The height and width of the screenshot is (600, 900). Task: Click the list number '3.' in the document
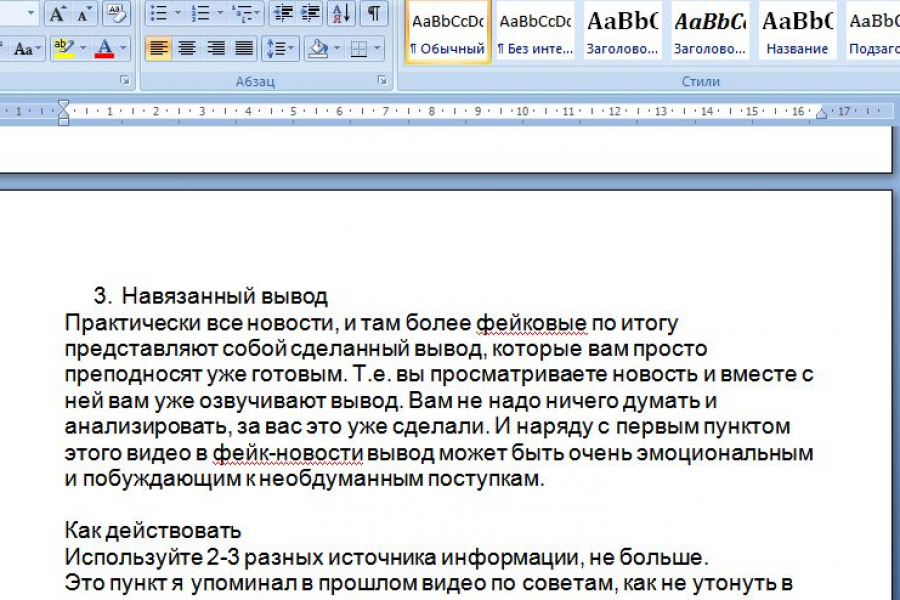102,296
